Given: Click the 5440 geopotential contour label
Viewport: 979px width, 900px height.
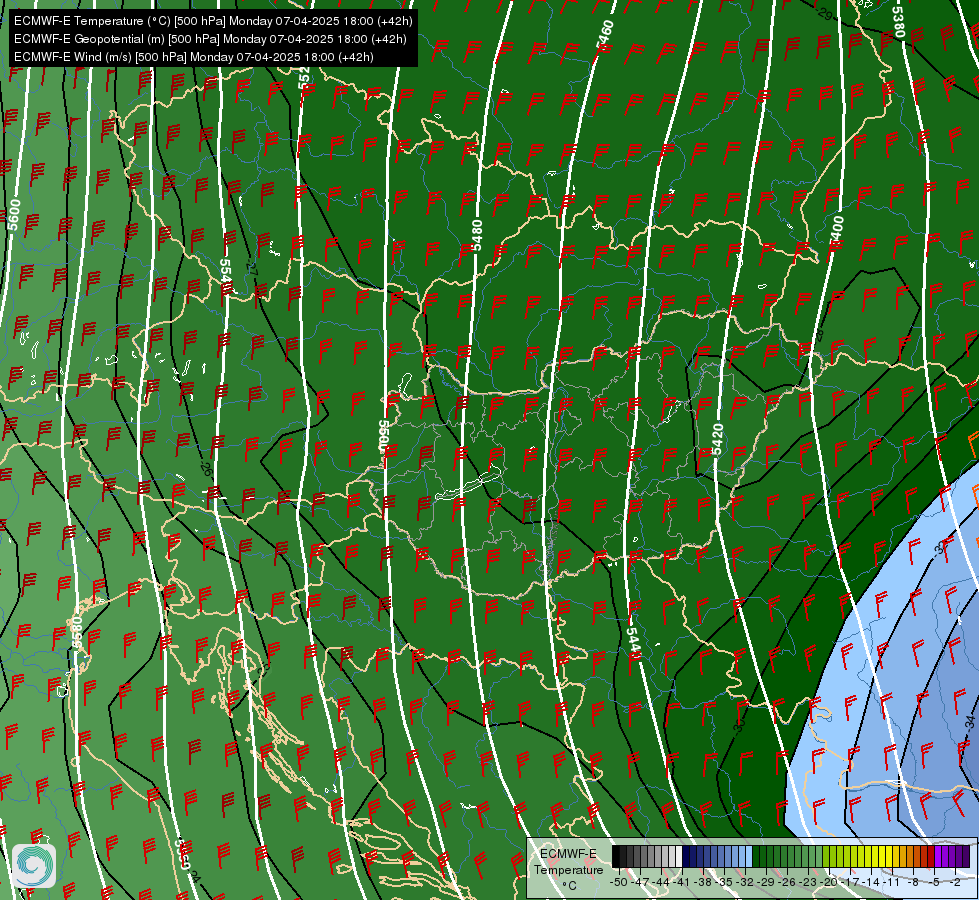Looking at the screenshot, I should pos(633,644).
